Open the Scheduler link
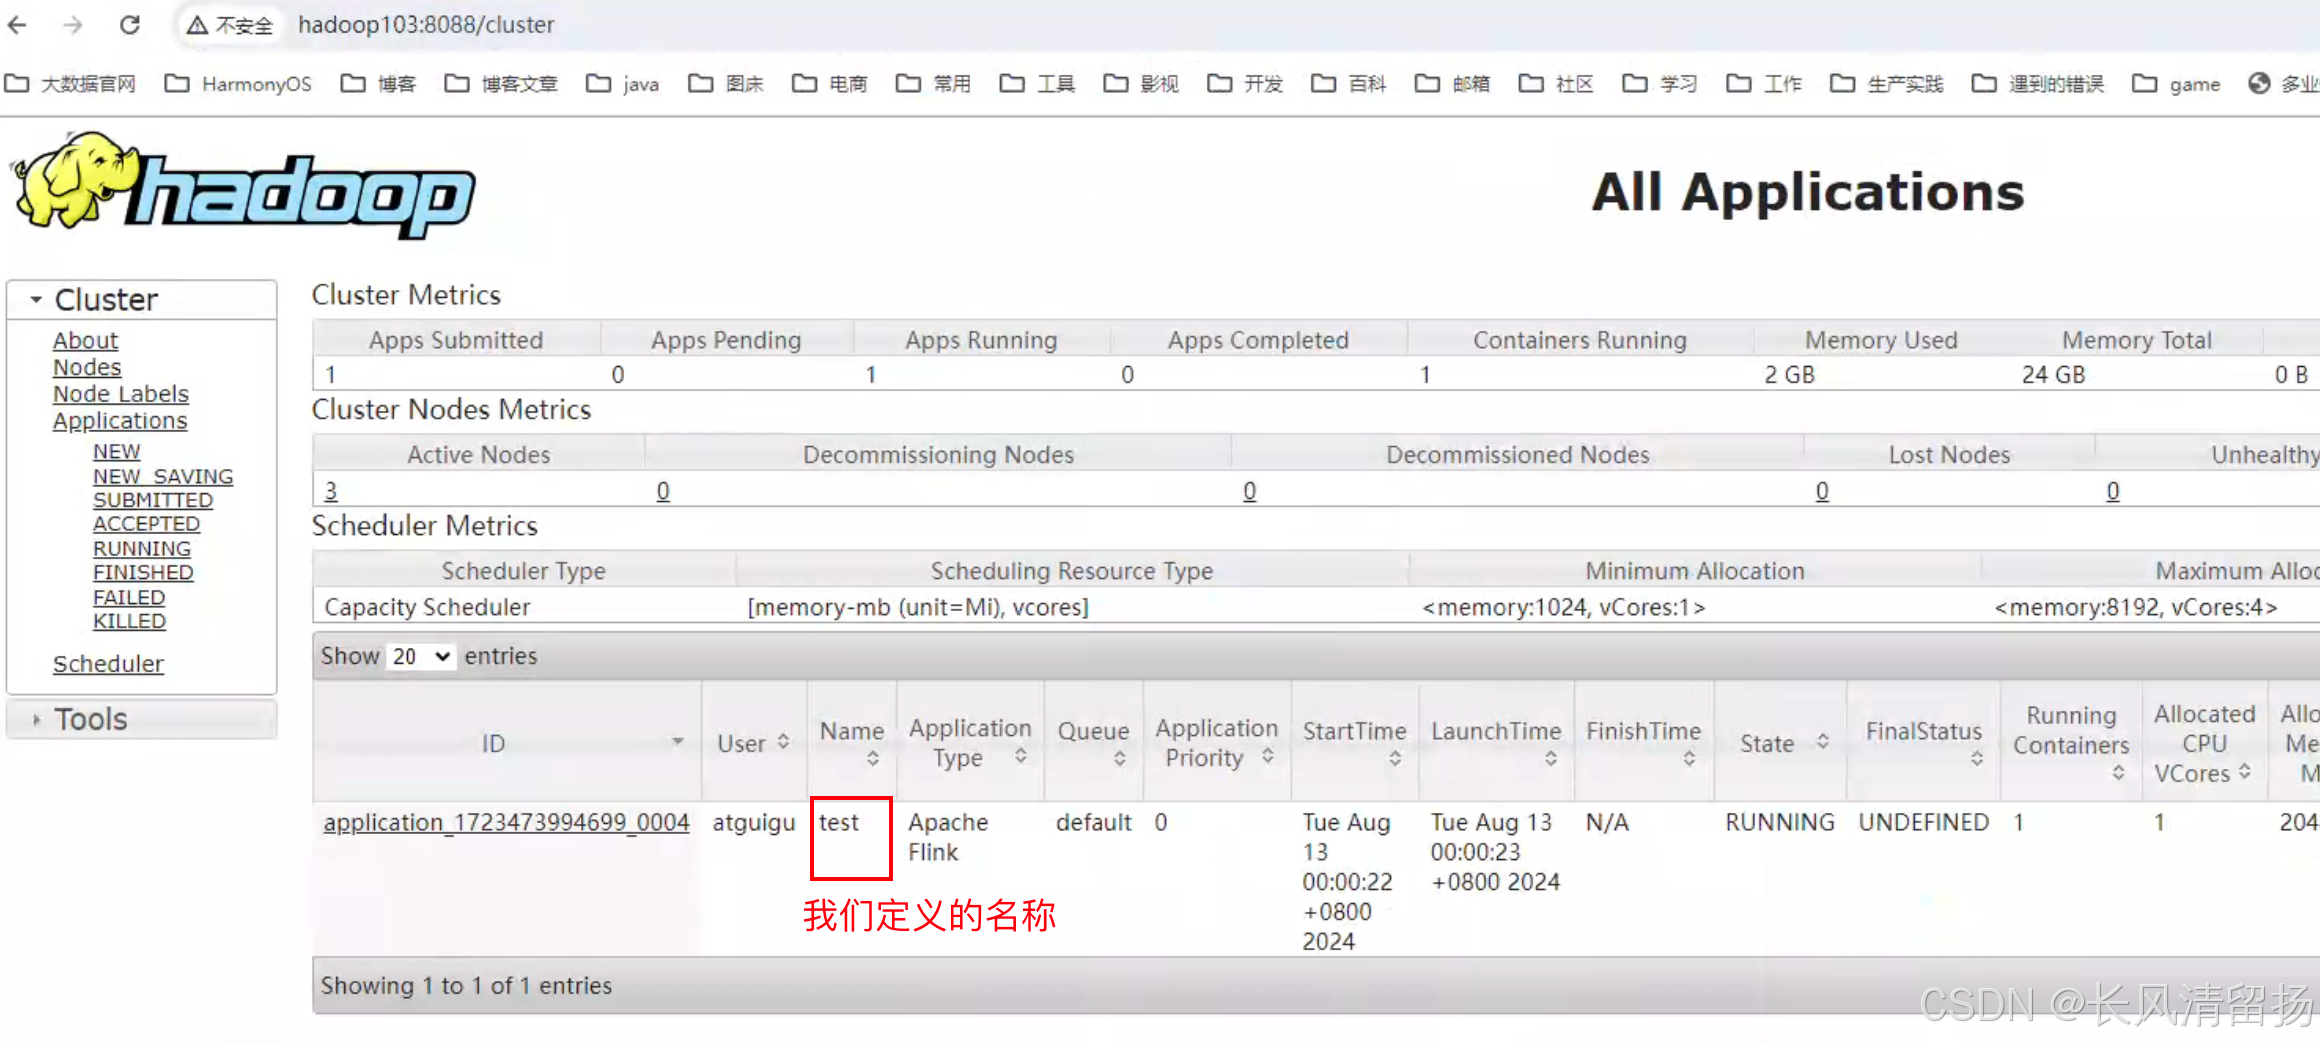 coord(108,665)
